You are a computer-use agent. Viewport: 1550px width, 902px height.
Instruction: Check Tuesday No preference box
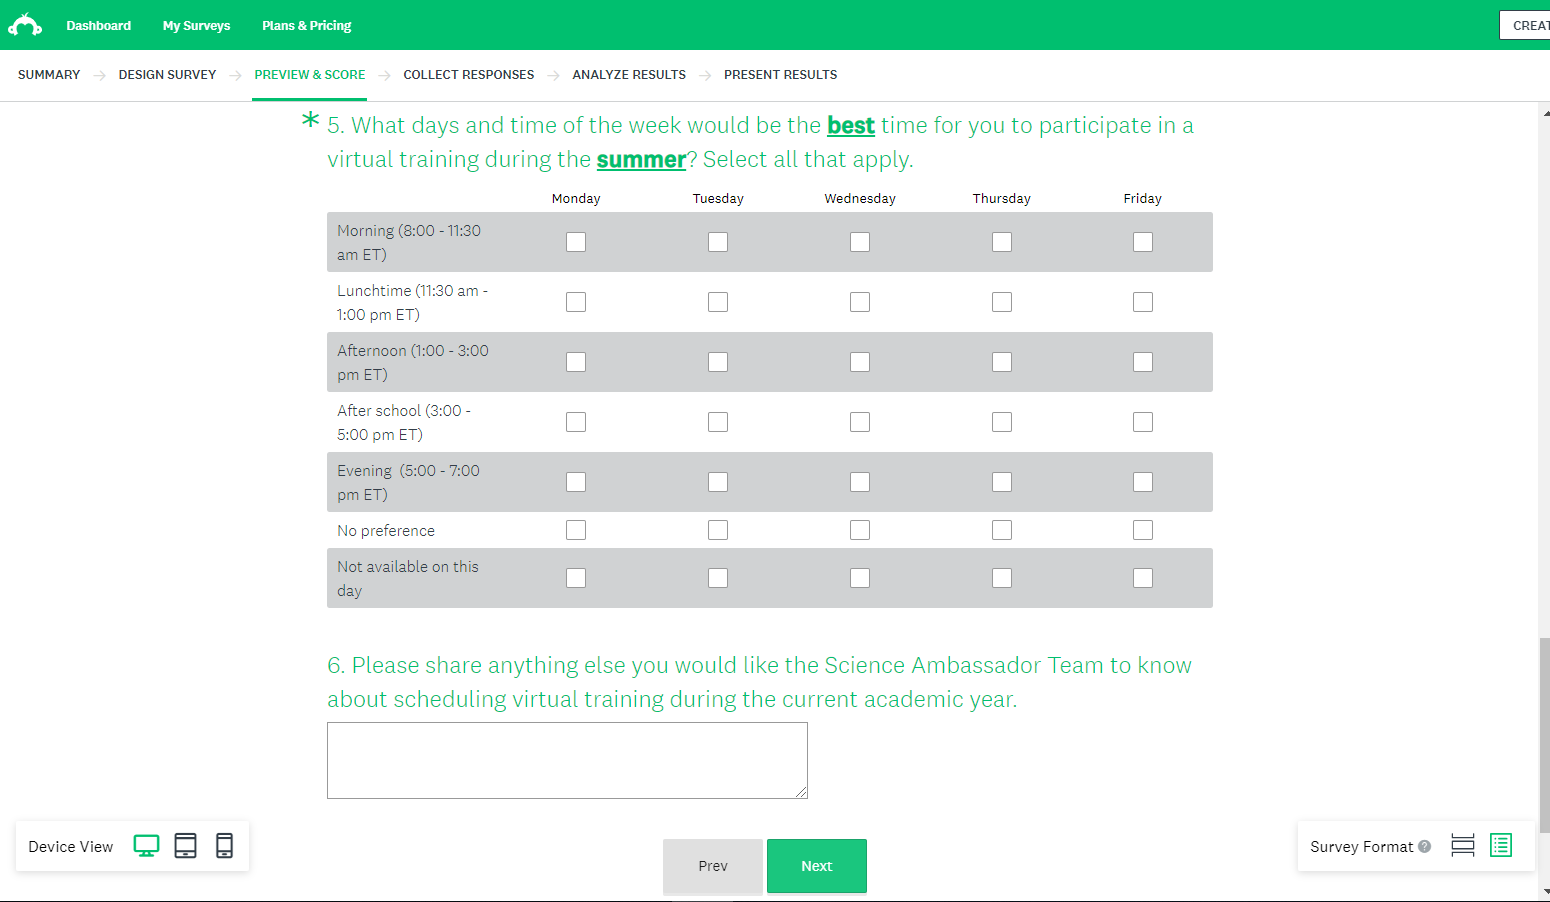click(x=718, y=530)
